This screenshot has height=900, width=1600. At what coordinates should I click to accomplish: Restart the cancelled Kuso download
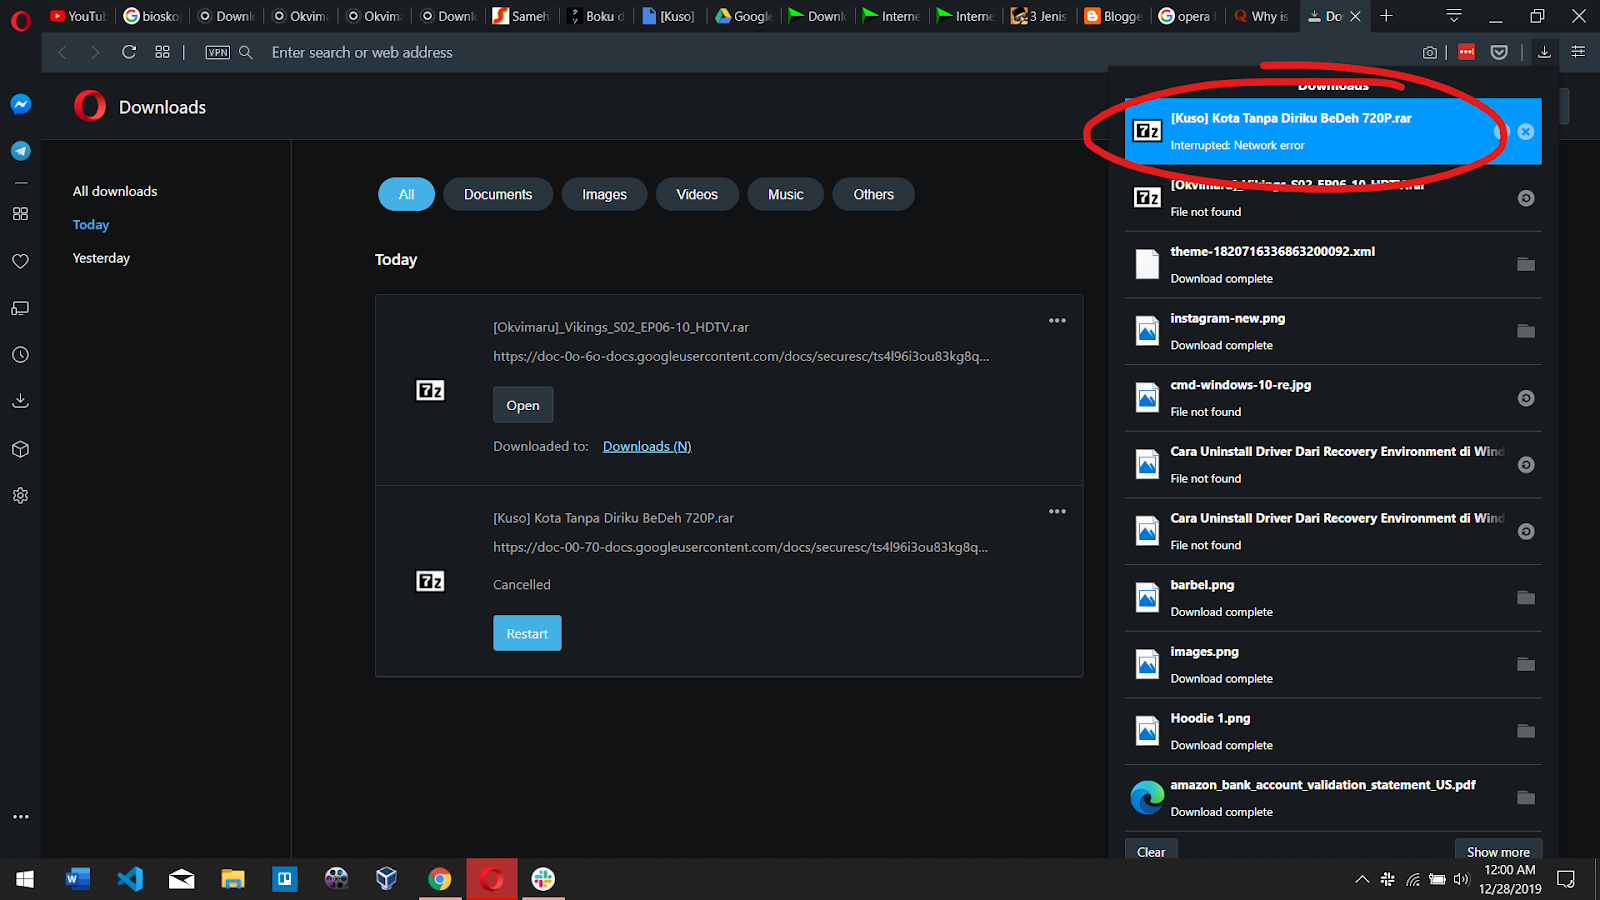pos(527,632)
